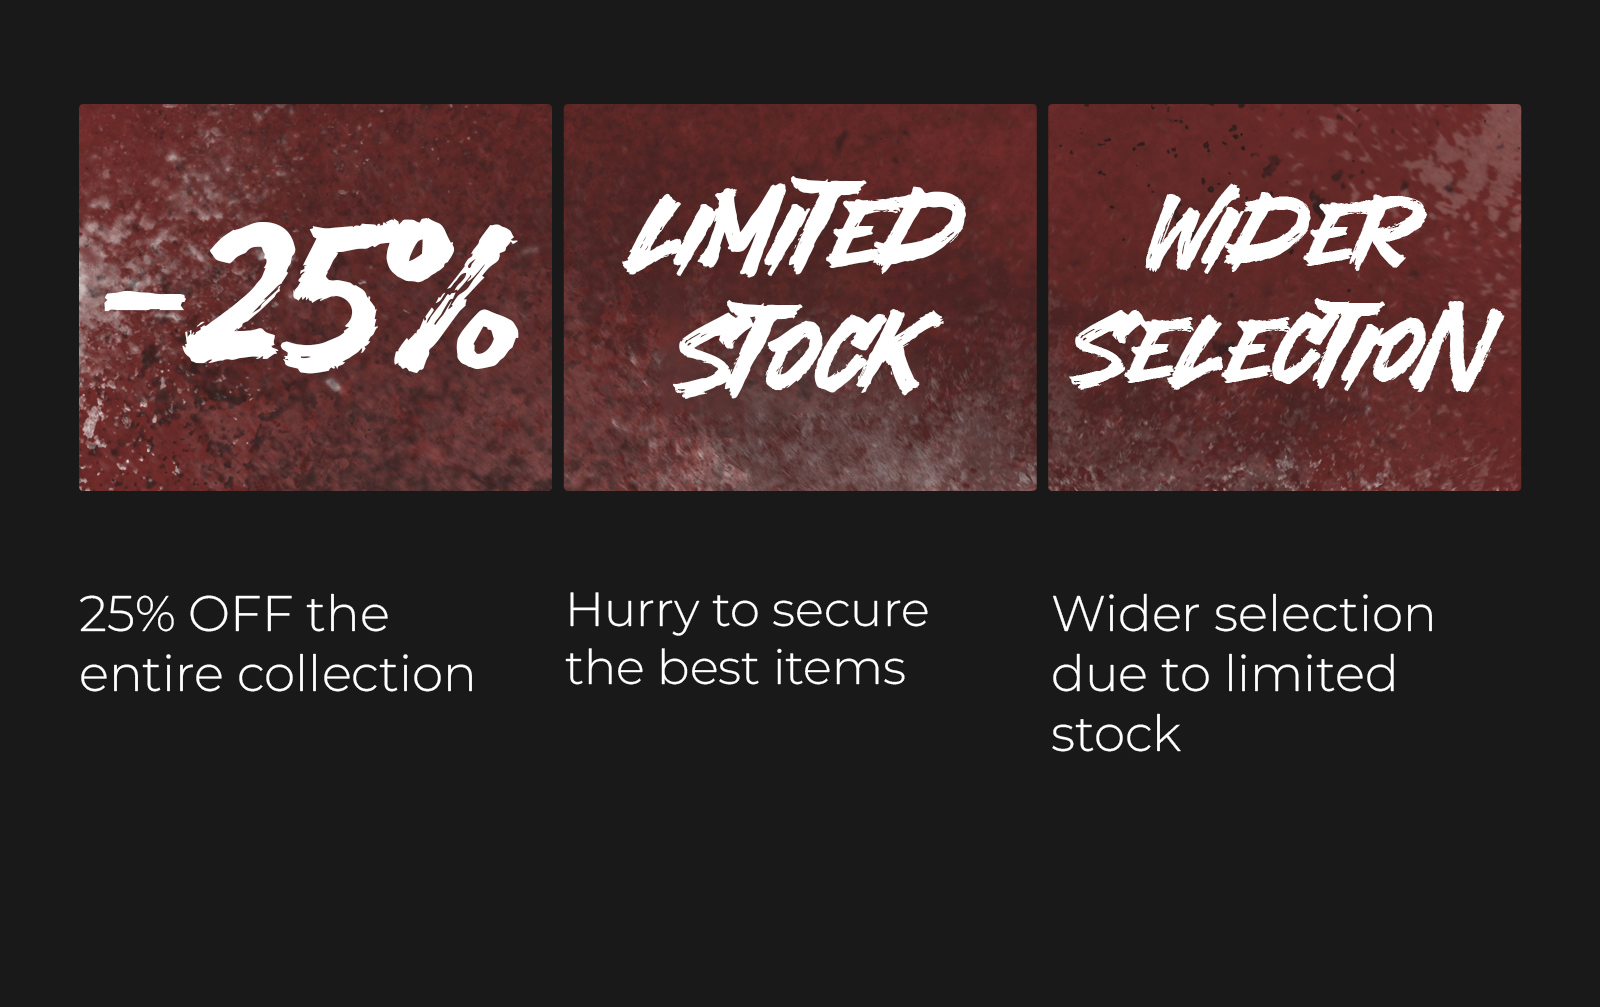The height and width of the screenshot is (1007, 1600).
Task: Click the 'the best items' text line
Action: (x=735, y=668)
